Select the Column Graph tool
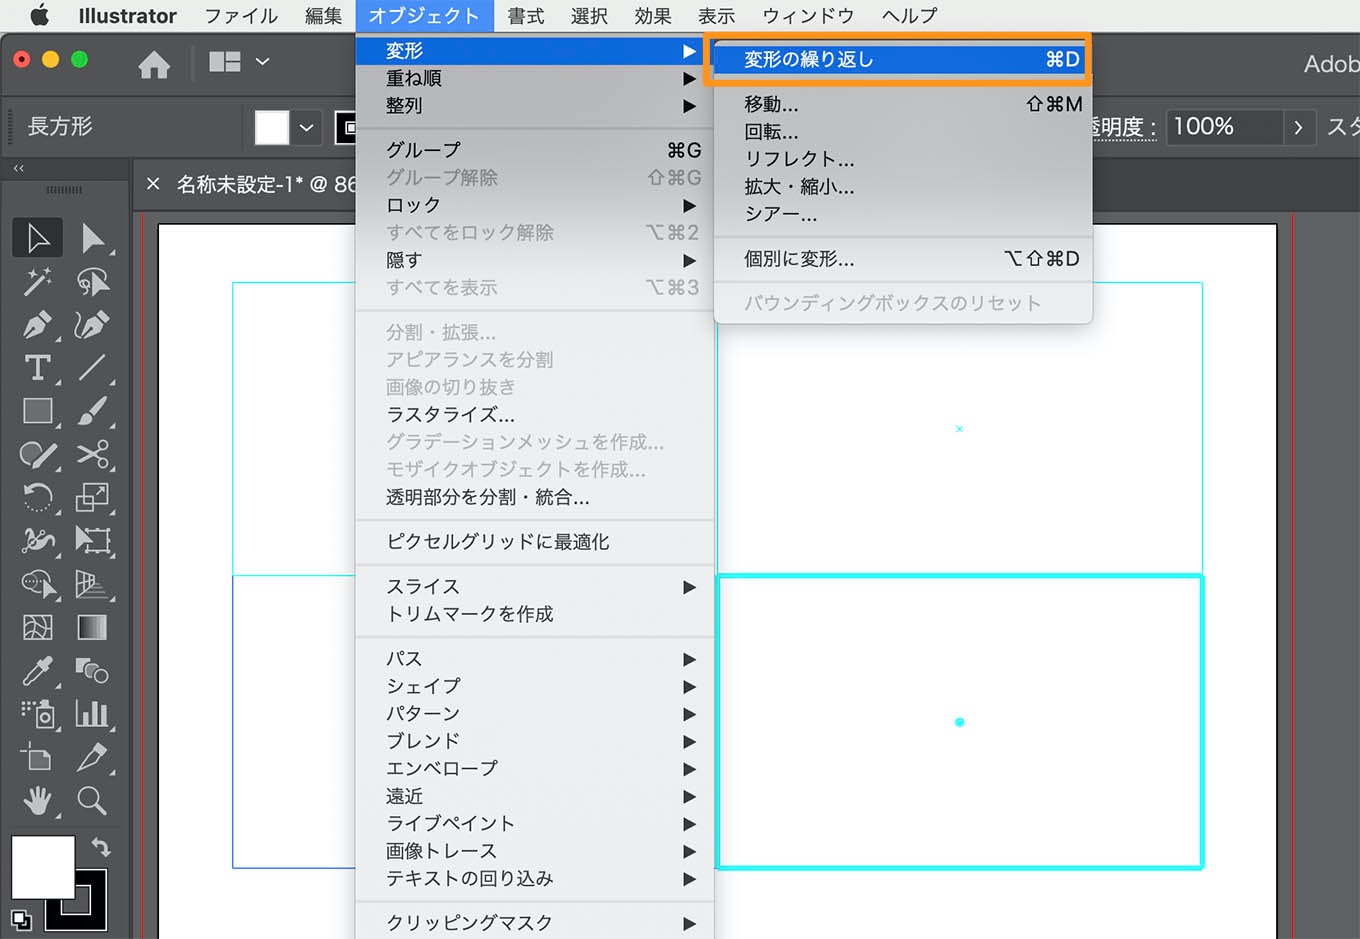 coord(93,714)
